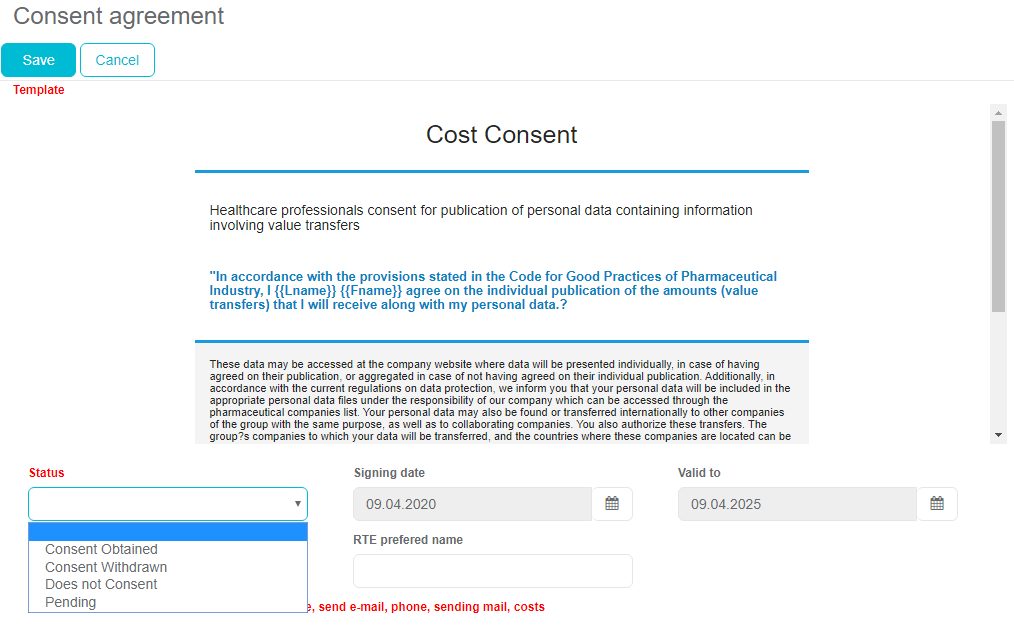This screenshot has height=630, width=1014.
Task: Pick Does not Consent in Status list
Action: coord(101,584)
